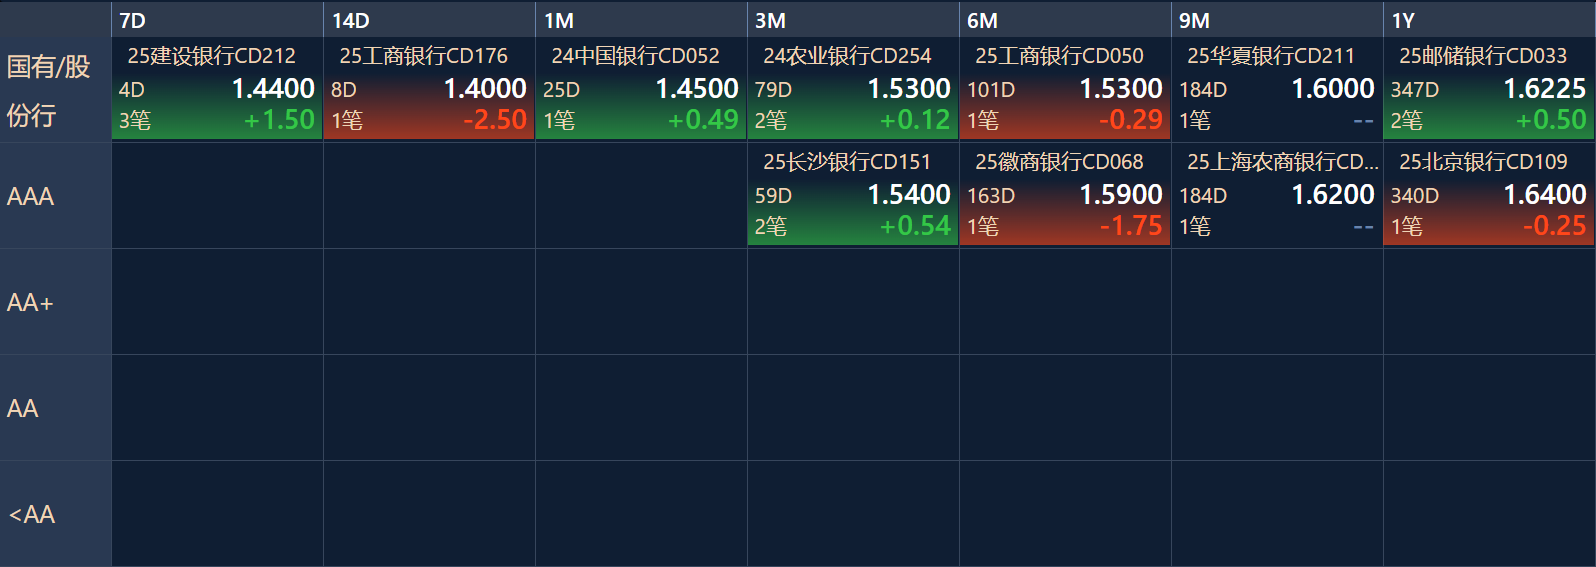
Task: Click the 59D remaining term label
Action: 773,196
